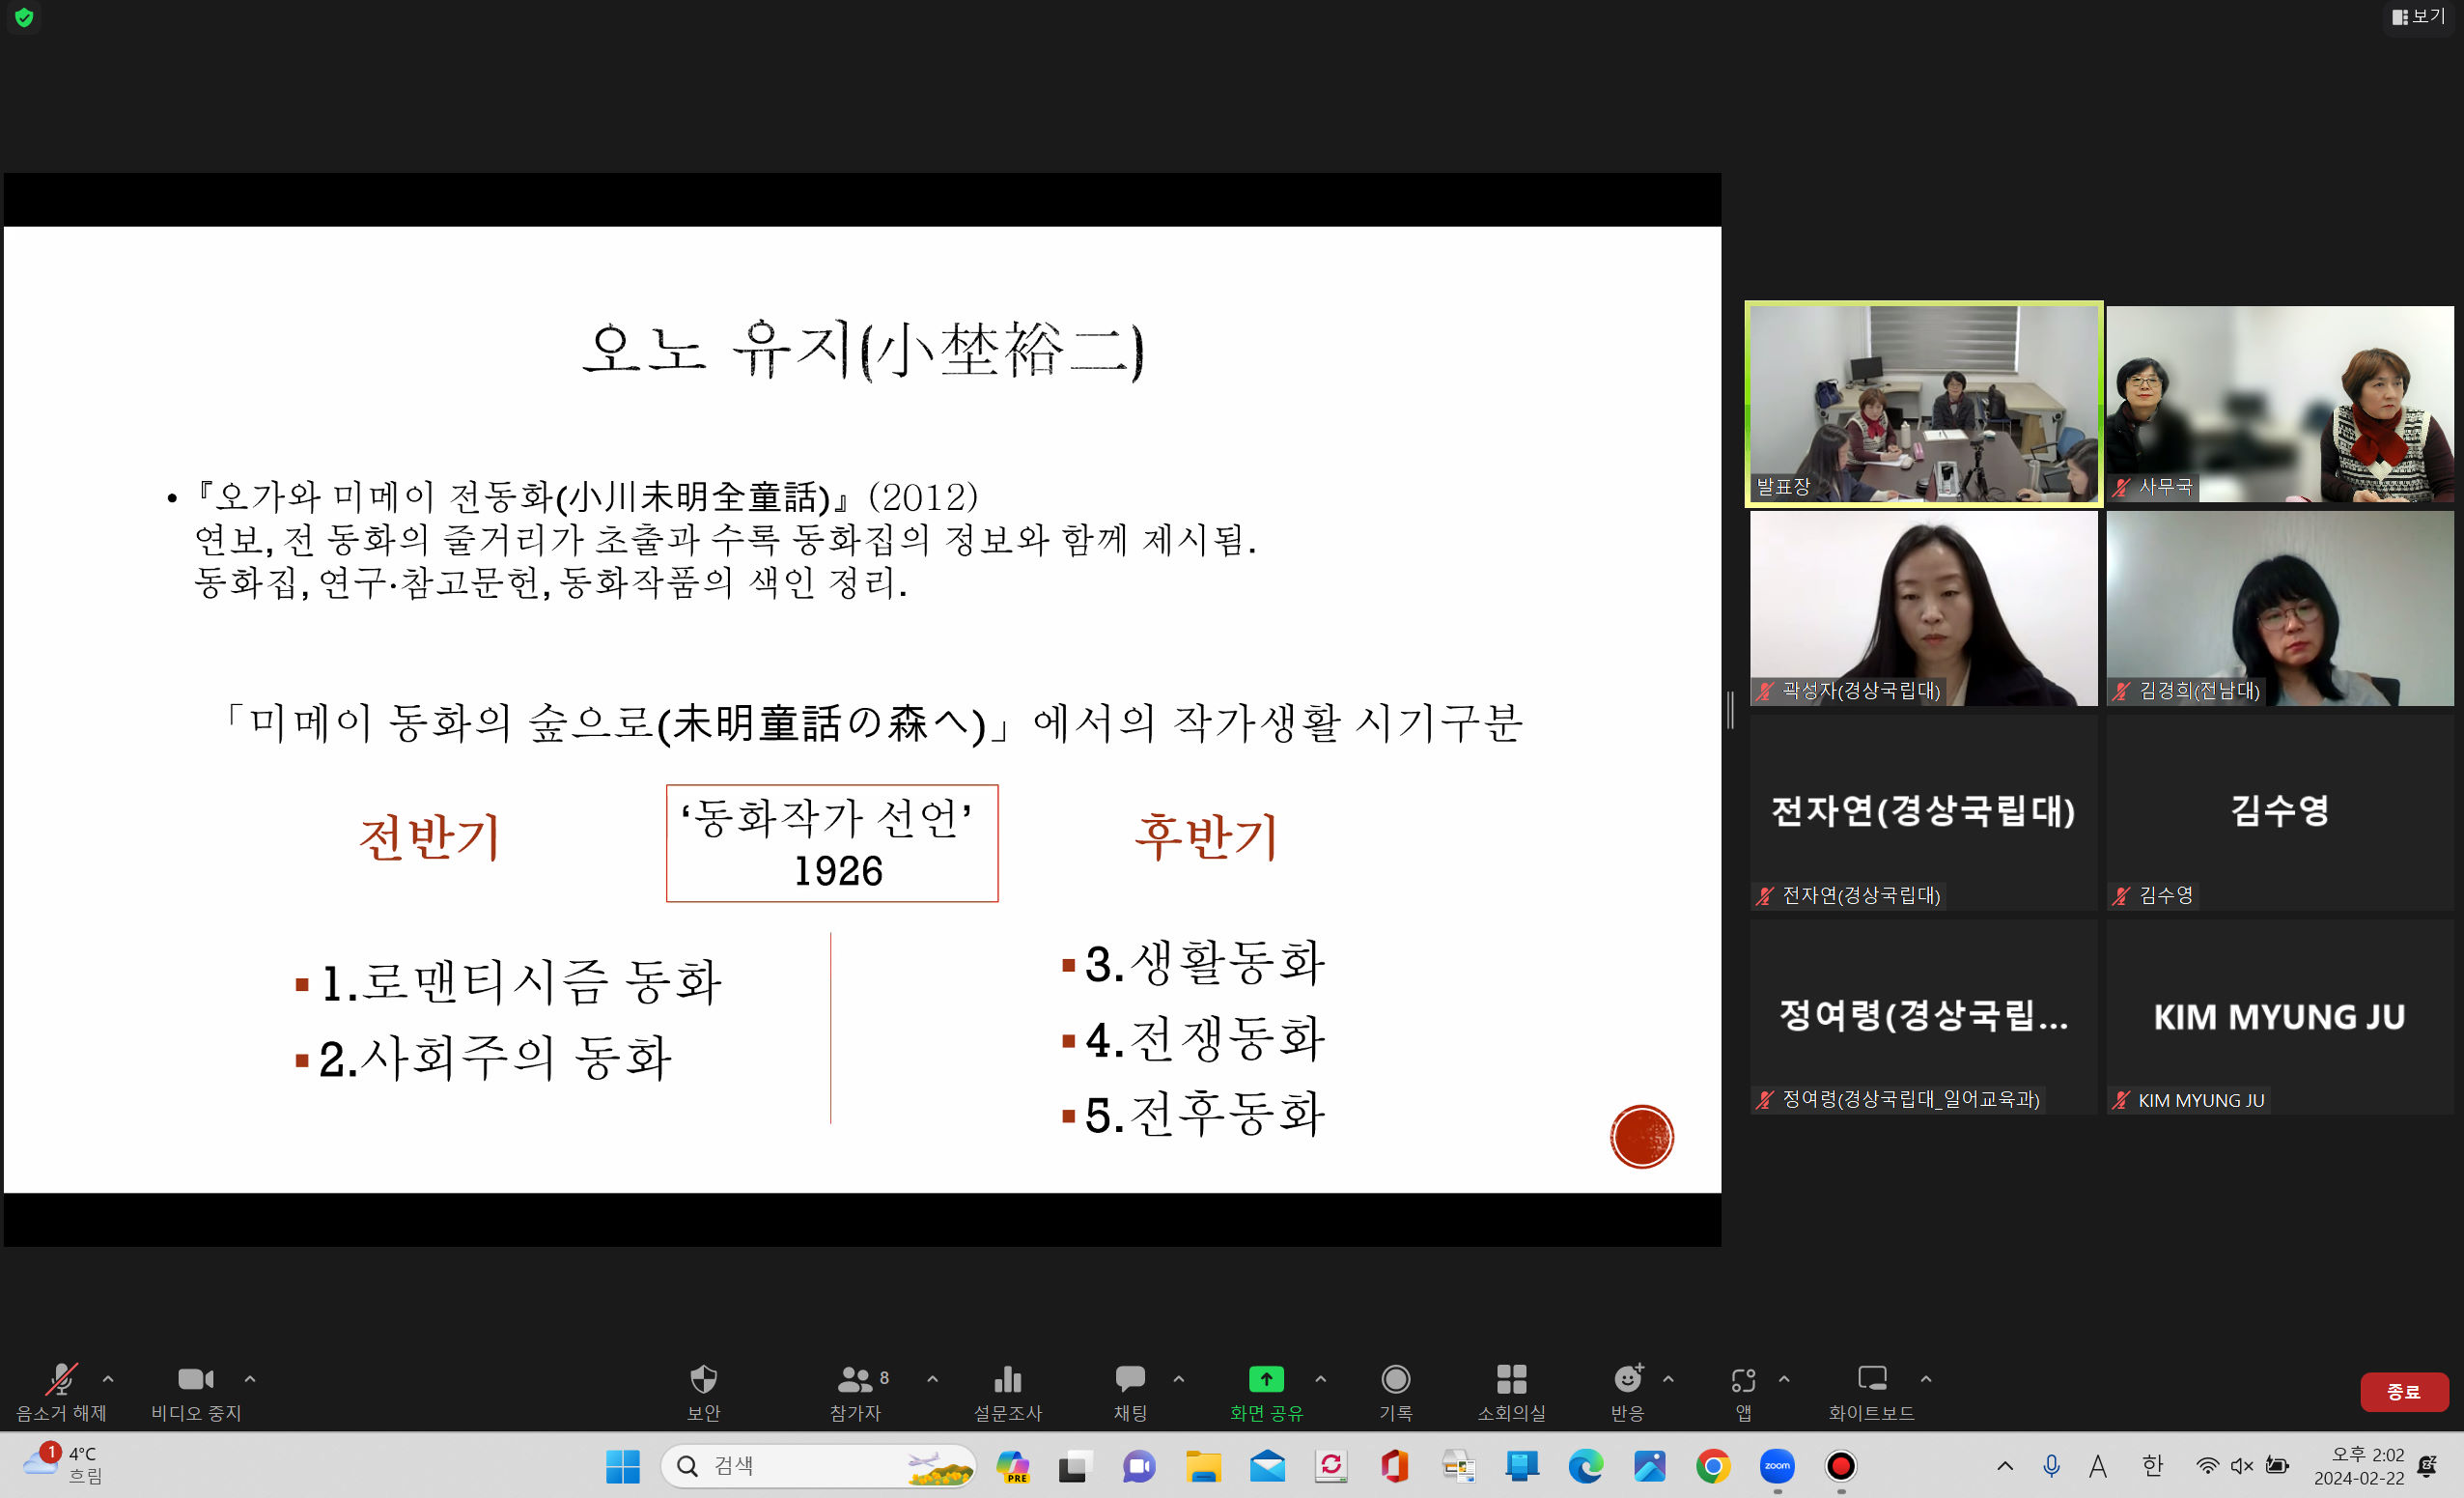Image resolution: width=2464 pixels, height=1498 pixels.
Task: Open the View (보기) menu
Action: tap(2418, 16)
